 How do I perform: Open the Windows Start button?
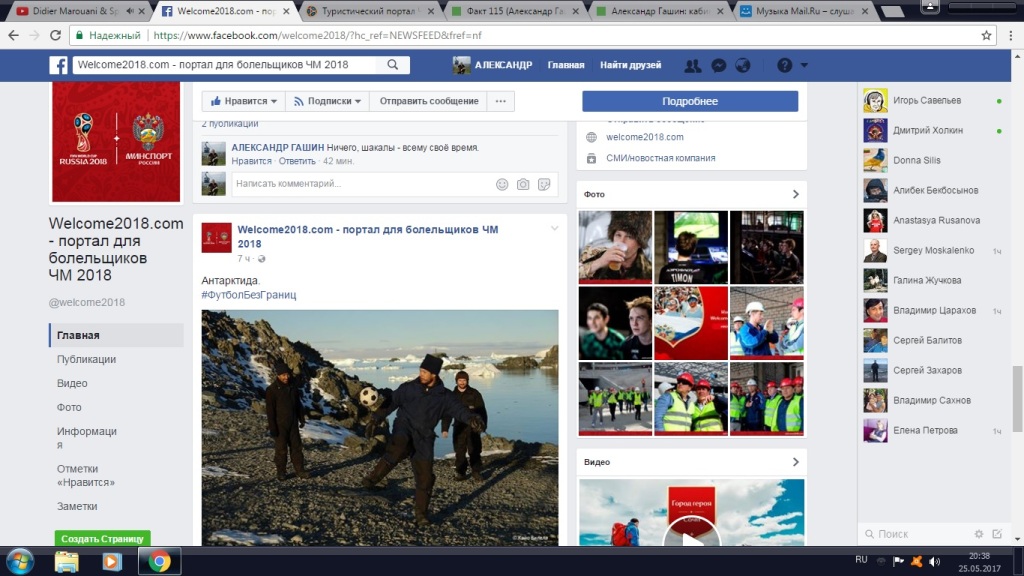pos(20,561)
